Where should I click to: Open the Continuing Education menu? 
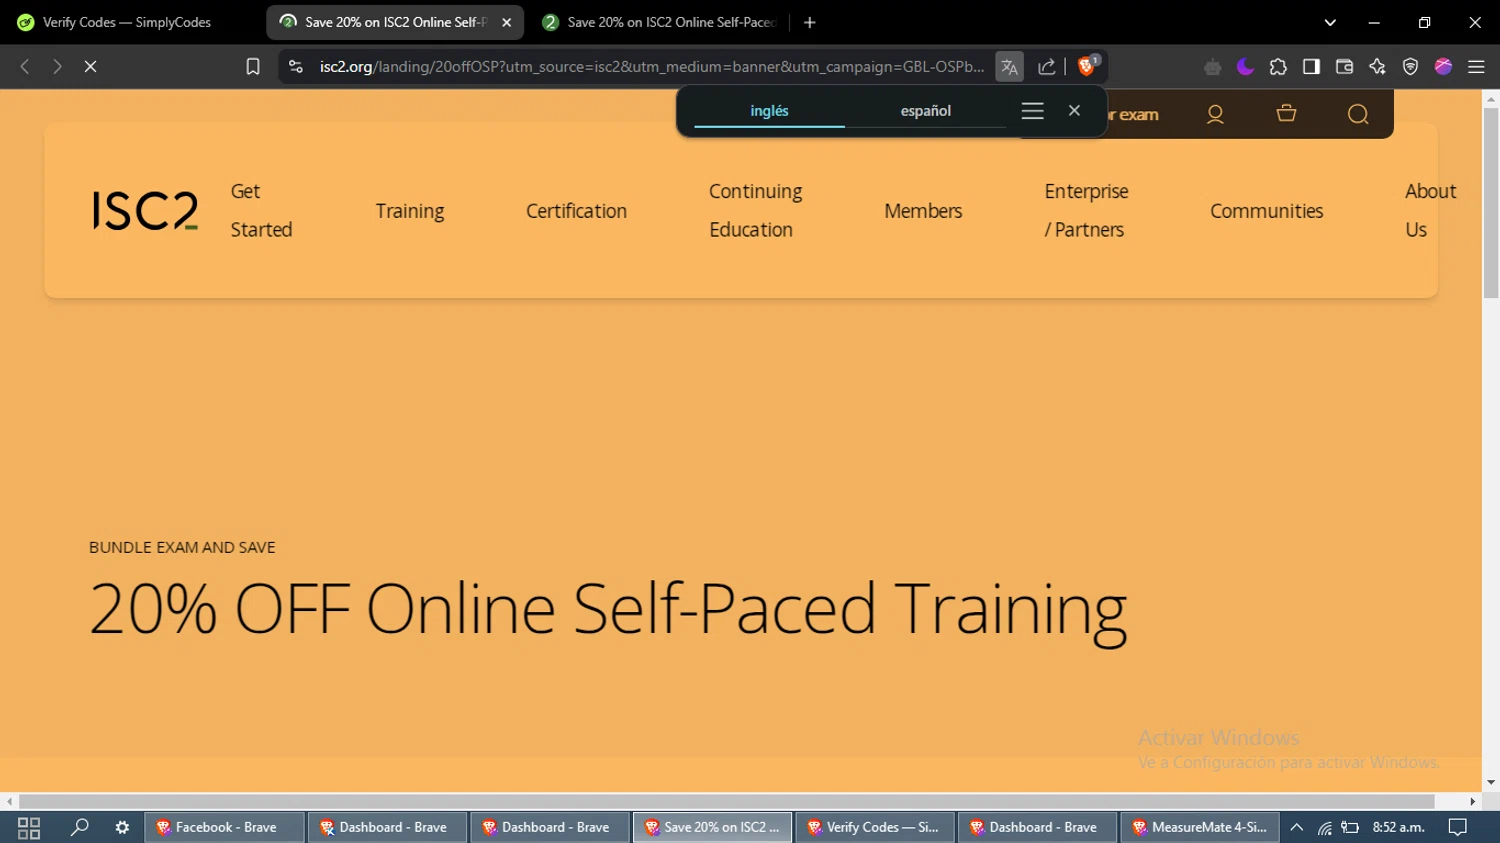click(x=755, y=210)
